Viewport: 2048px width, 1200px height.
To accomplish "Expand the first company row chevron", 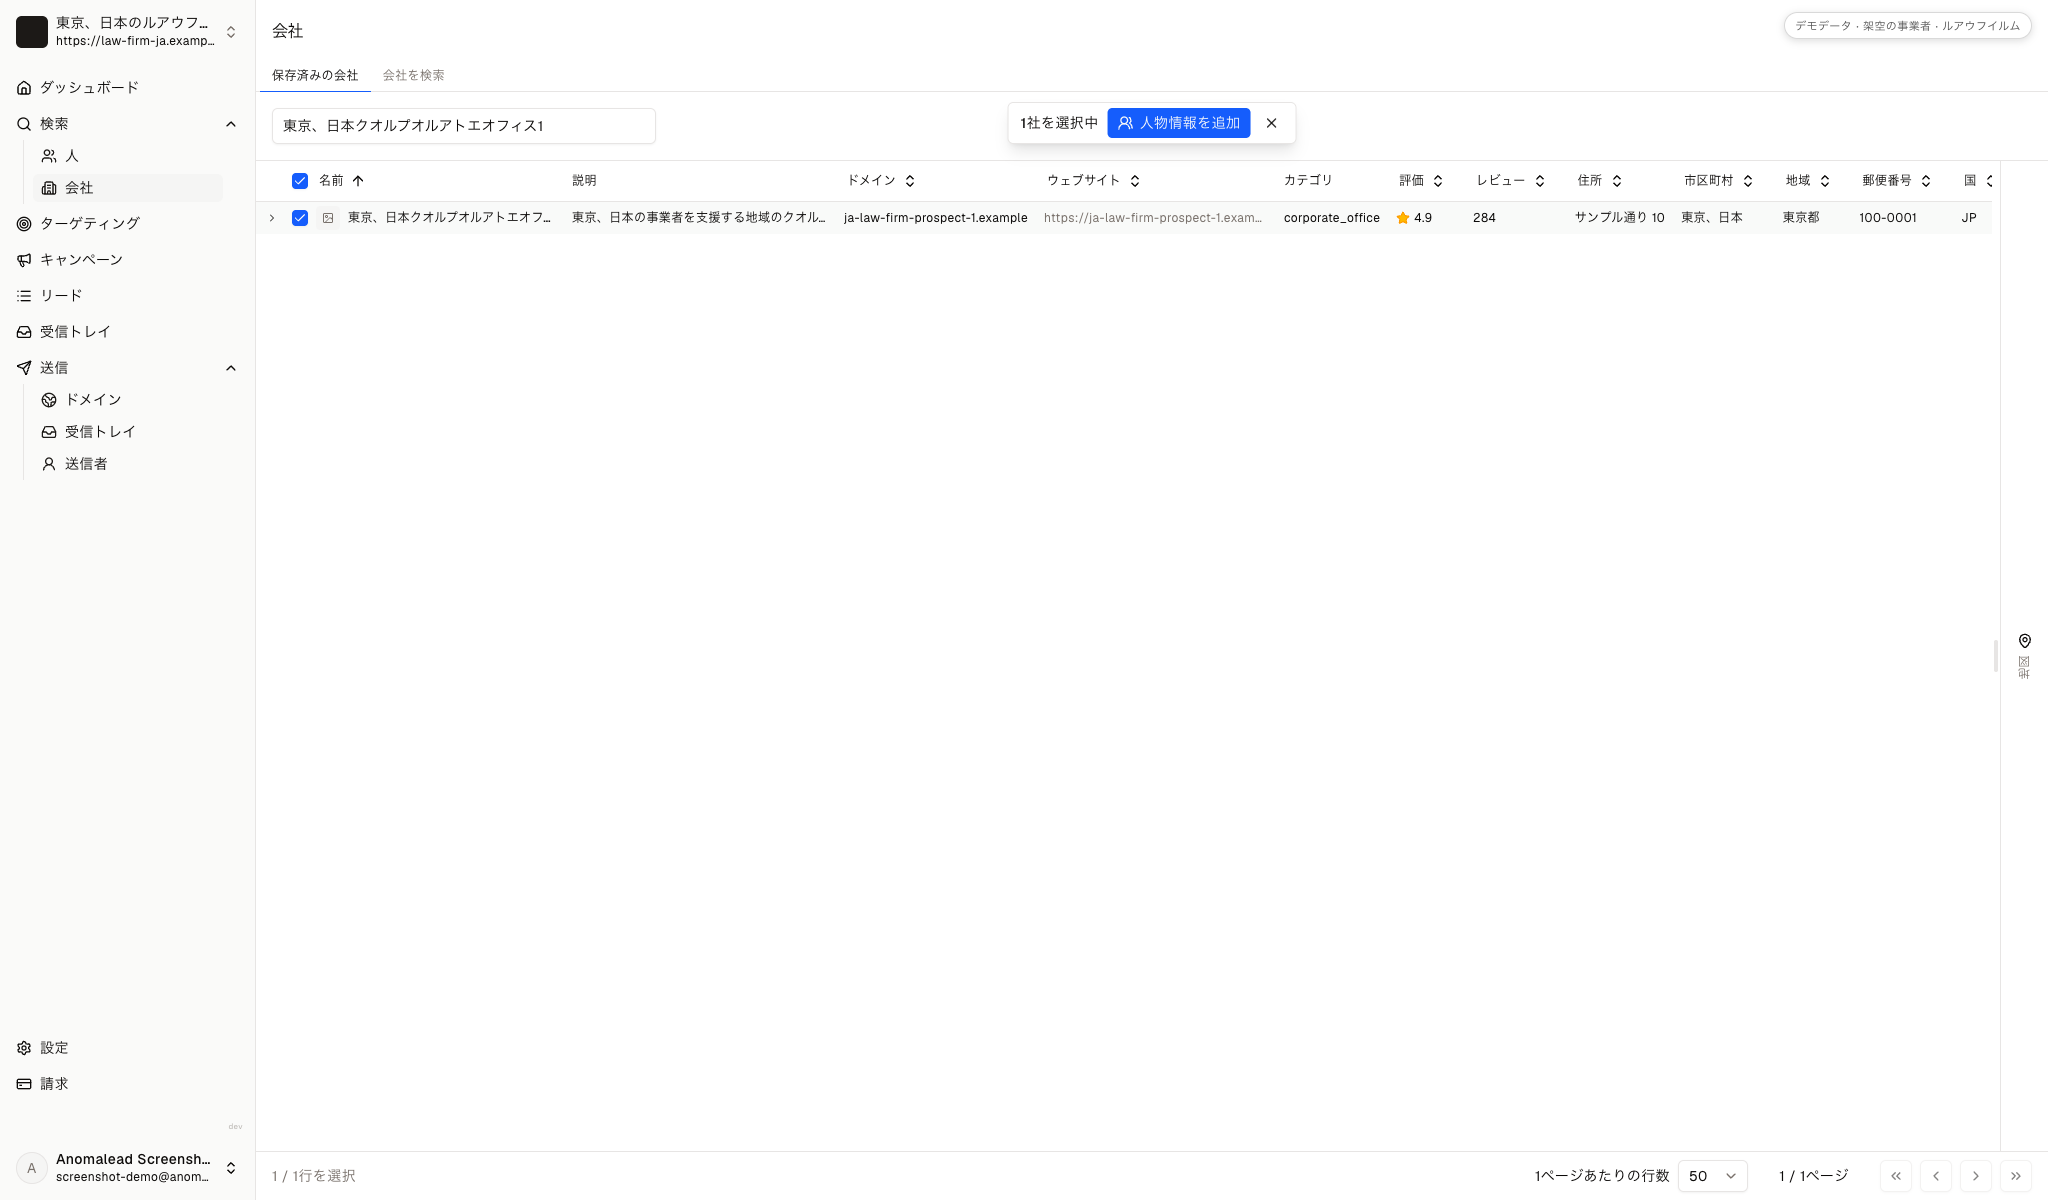I will coord(272,218).
